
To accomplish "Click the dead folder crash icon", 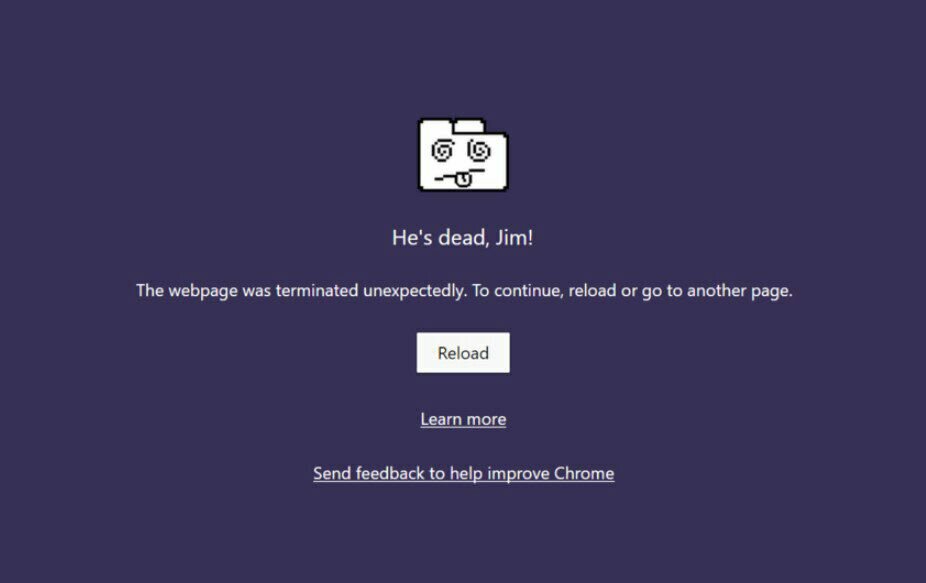I will (x=463, y=155).
